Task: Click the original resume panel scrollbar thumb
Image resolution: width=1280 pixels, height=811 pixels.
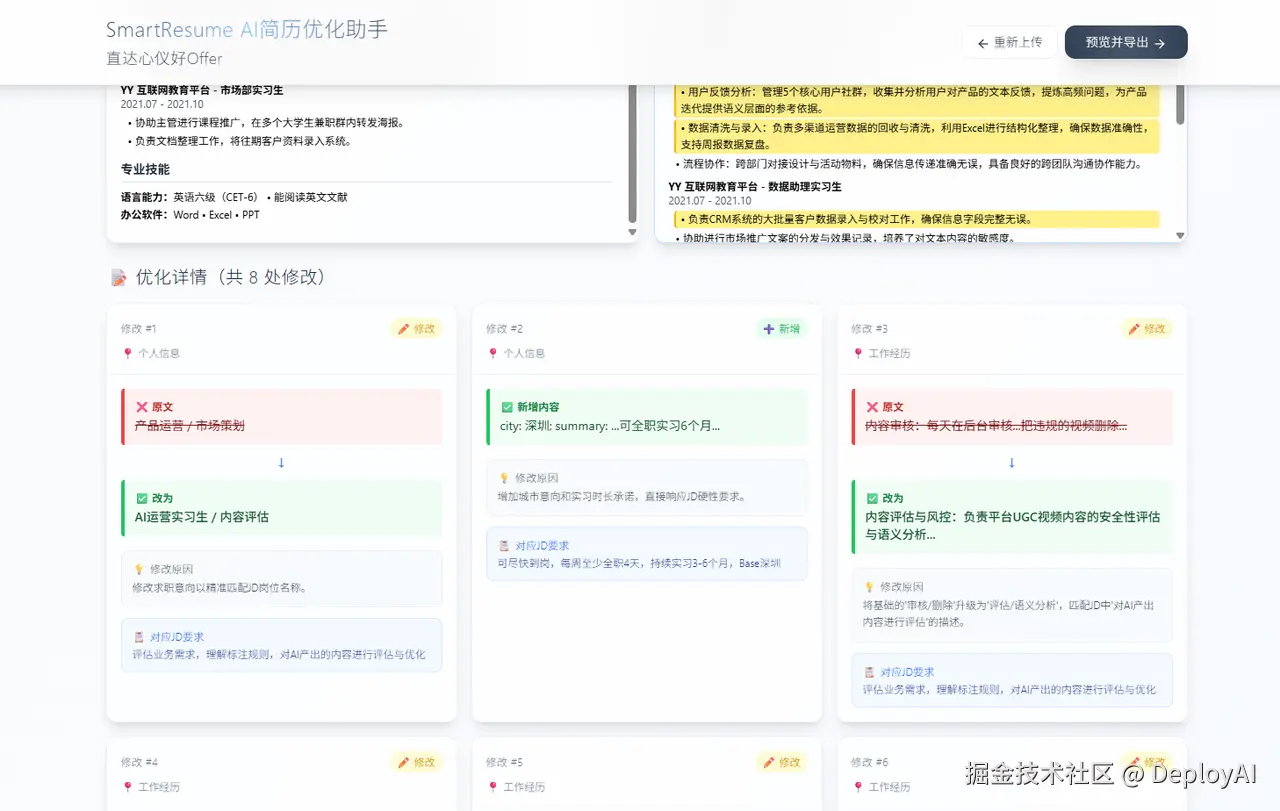Action: point(632,153)
